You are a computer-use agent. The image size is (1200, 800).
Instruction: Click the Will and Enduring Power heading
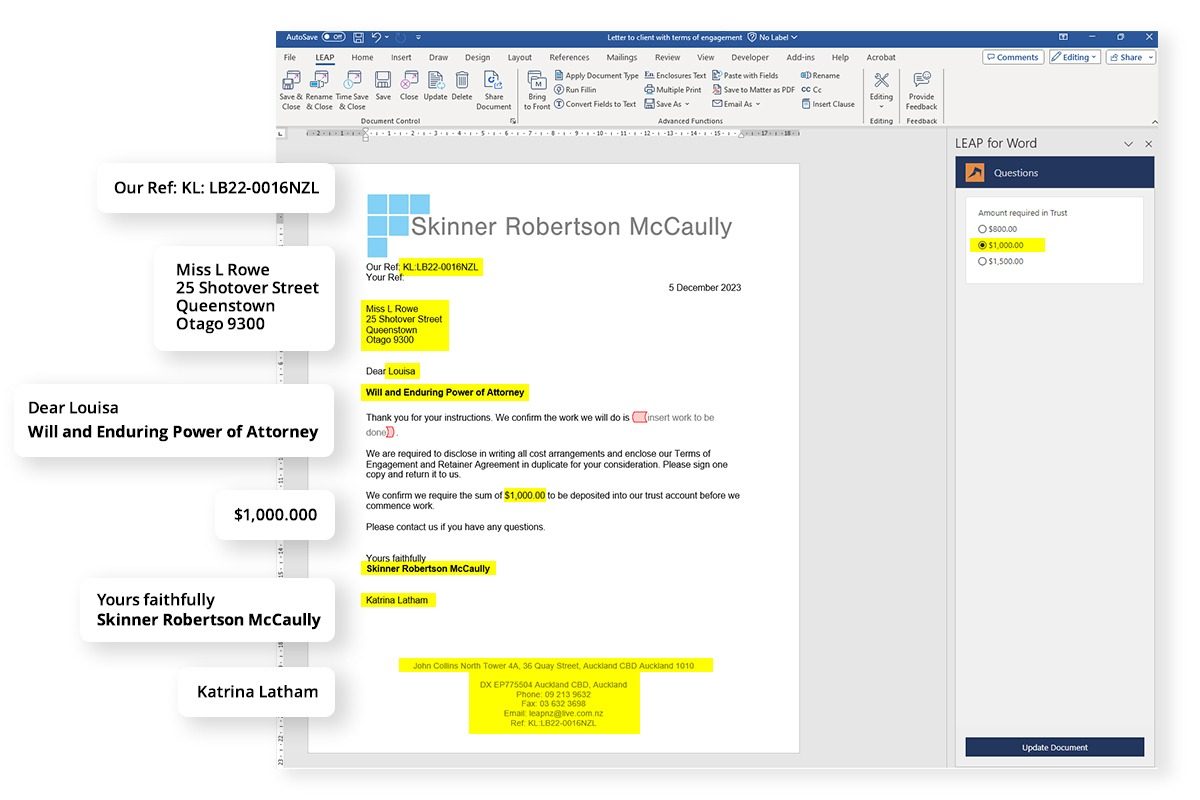click(x=445, y=392)
